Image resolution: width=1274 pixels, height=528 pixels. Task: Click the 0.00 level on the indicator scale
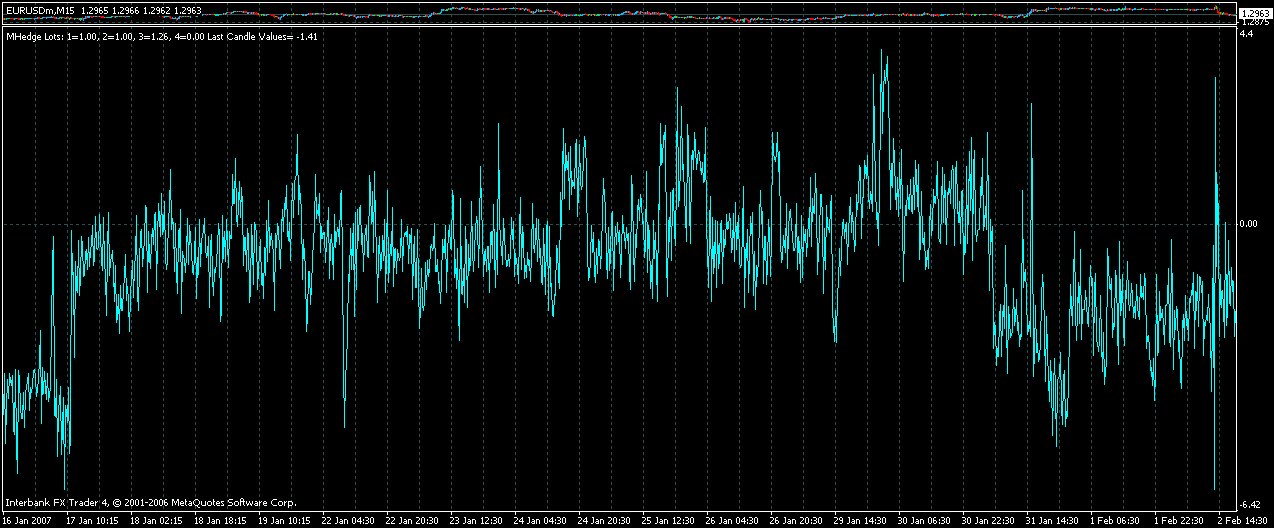(1251, 224)
